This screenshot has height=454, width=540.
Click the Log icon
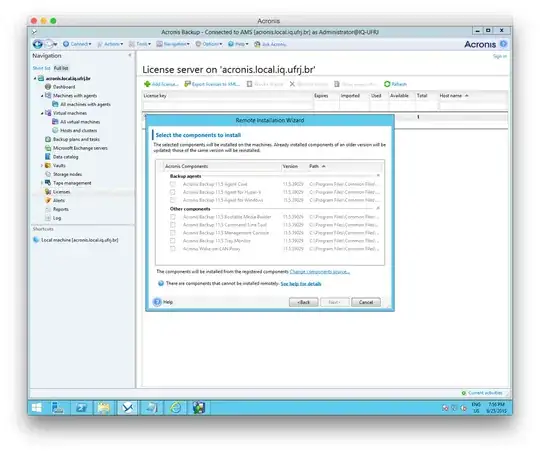[48, 218]
